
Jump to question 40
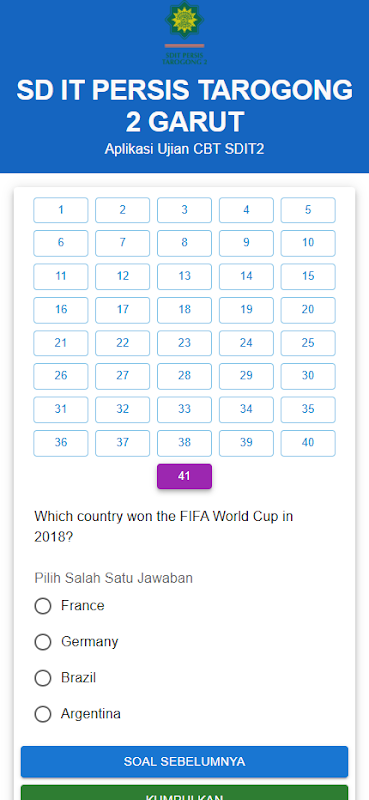pyautogui.click(x=308, y=443)
